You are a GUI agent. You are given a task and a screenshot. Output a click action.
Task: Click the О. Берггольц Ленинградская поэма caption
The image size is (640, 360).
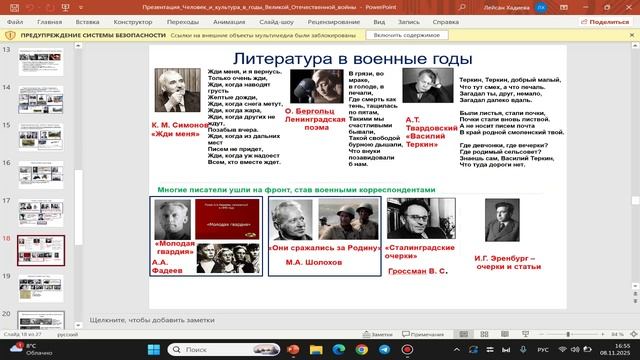pos(315,119)
